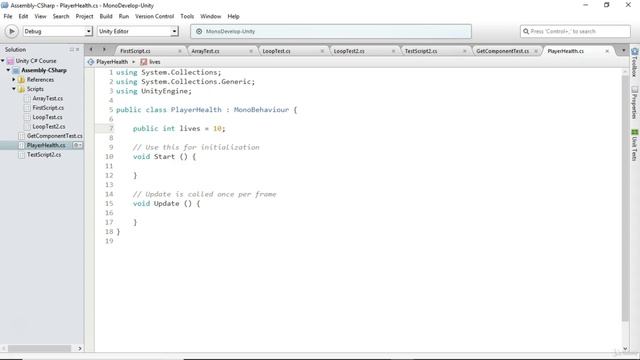Click the Update method name on line 15

(167, 204)
